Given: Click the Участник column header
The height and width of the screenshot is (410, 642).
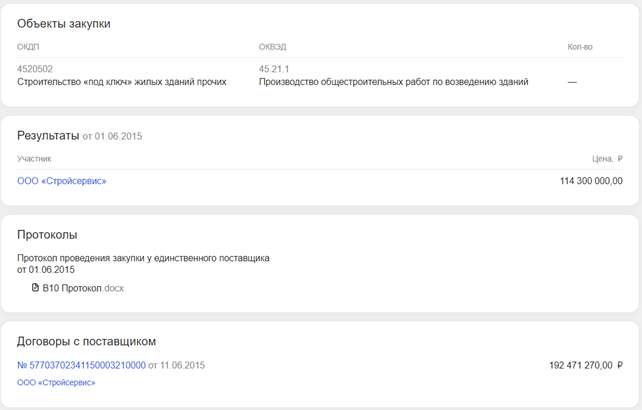Looking at the screenshot, I should (x=34, y=159).
